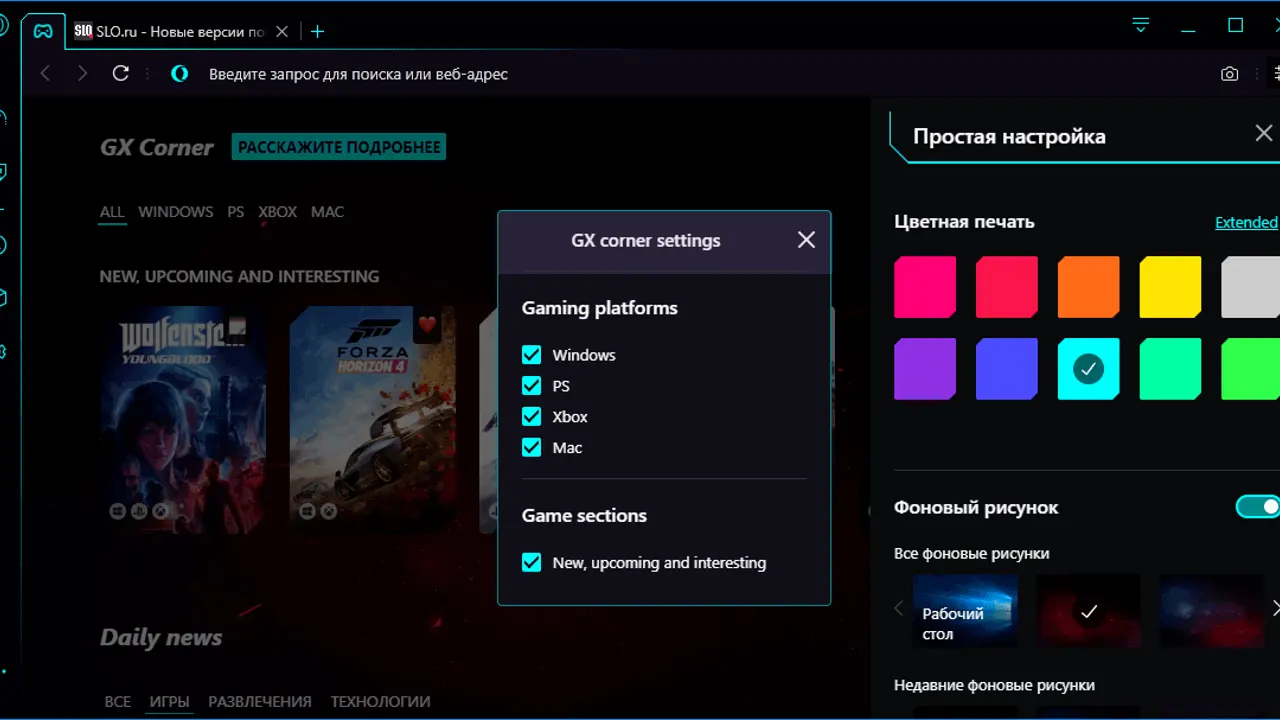Open a new tab with plus icon
The height and width of the screenshot is (720, 1280).
[317, 31]
